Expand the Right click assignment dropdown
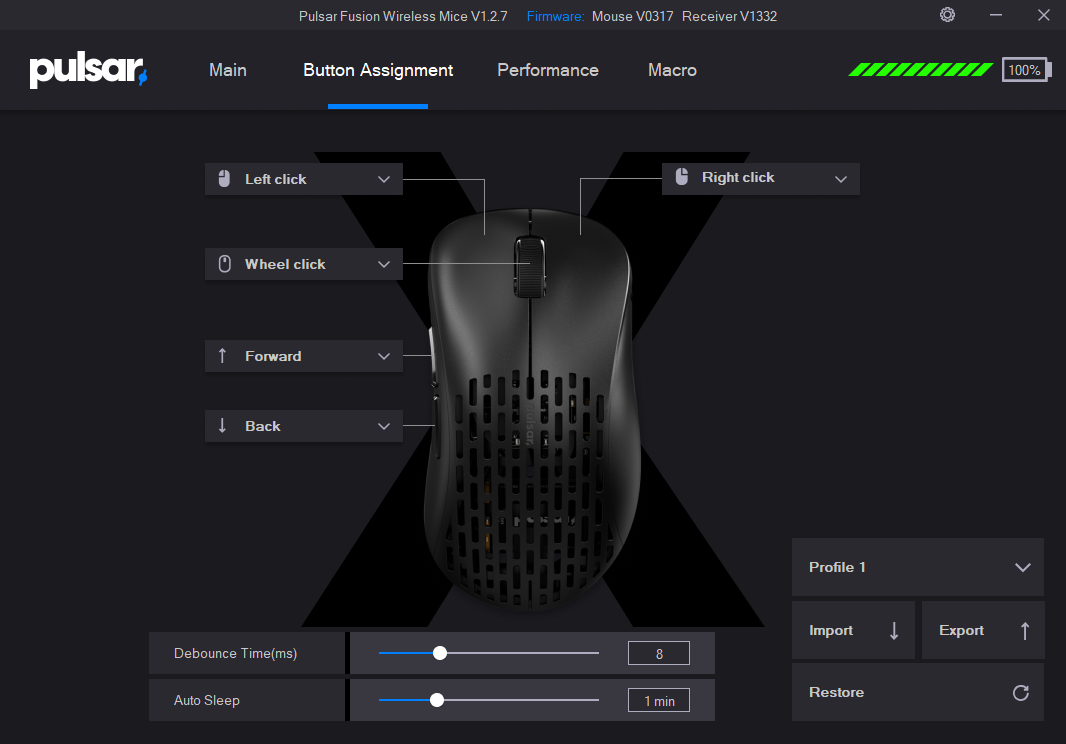The image size is (1066, 744). pos(840,178)
